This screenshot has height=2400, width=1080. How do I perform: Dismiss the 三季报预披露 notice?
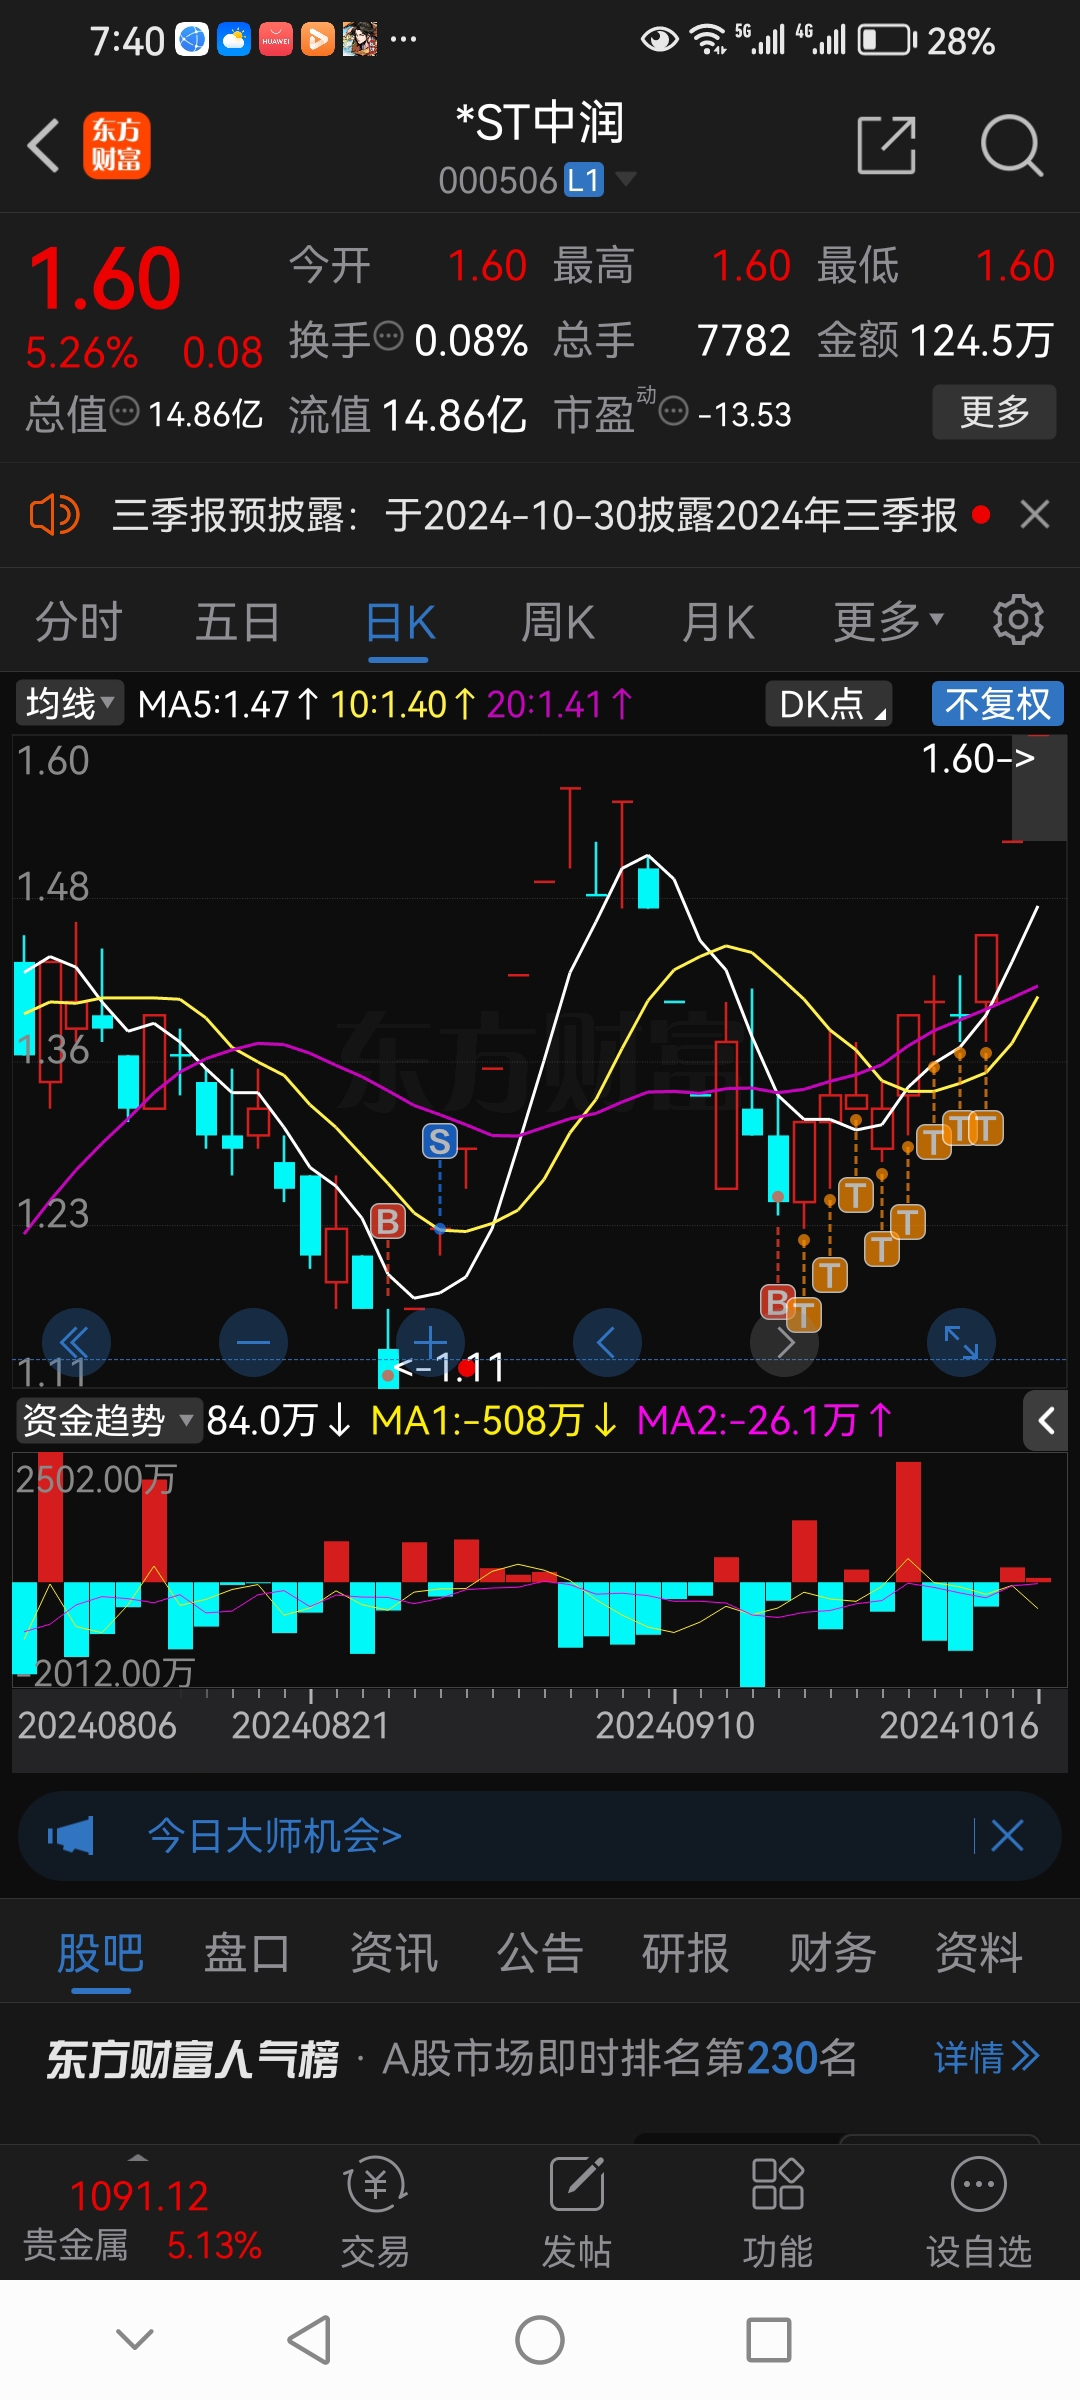pyautogui.click(x=1035, y=515)
